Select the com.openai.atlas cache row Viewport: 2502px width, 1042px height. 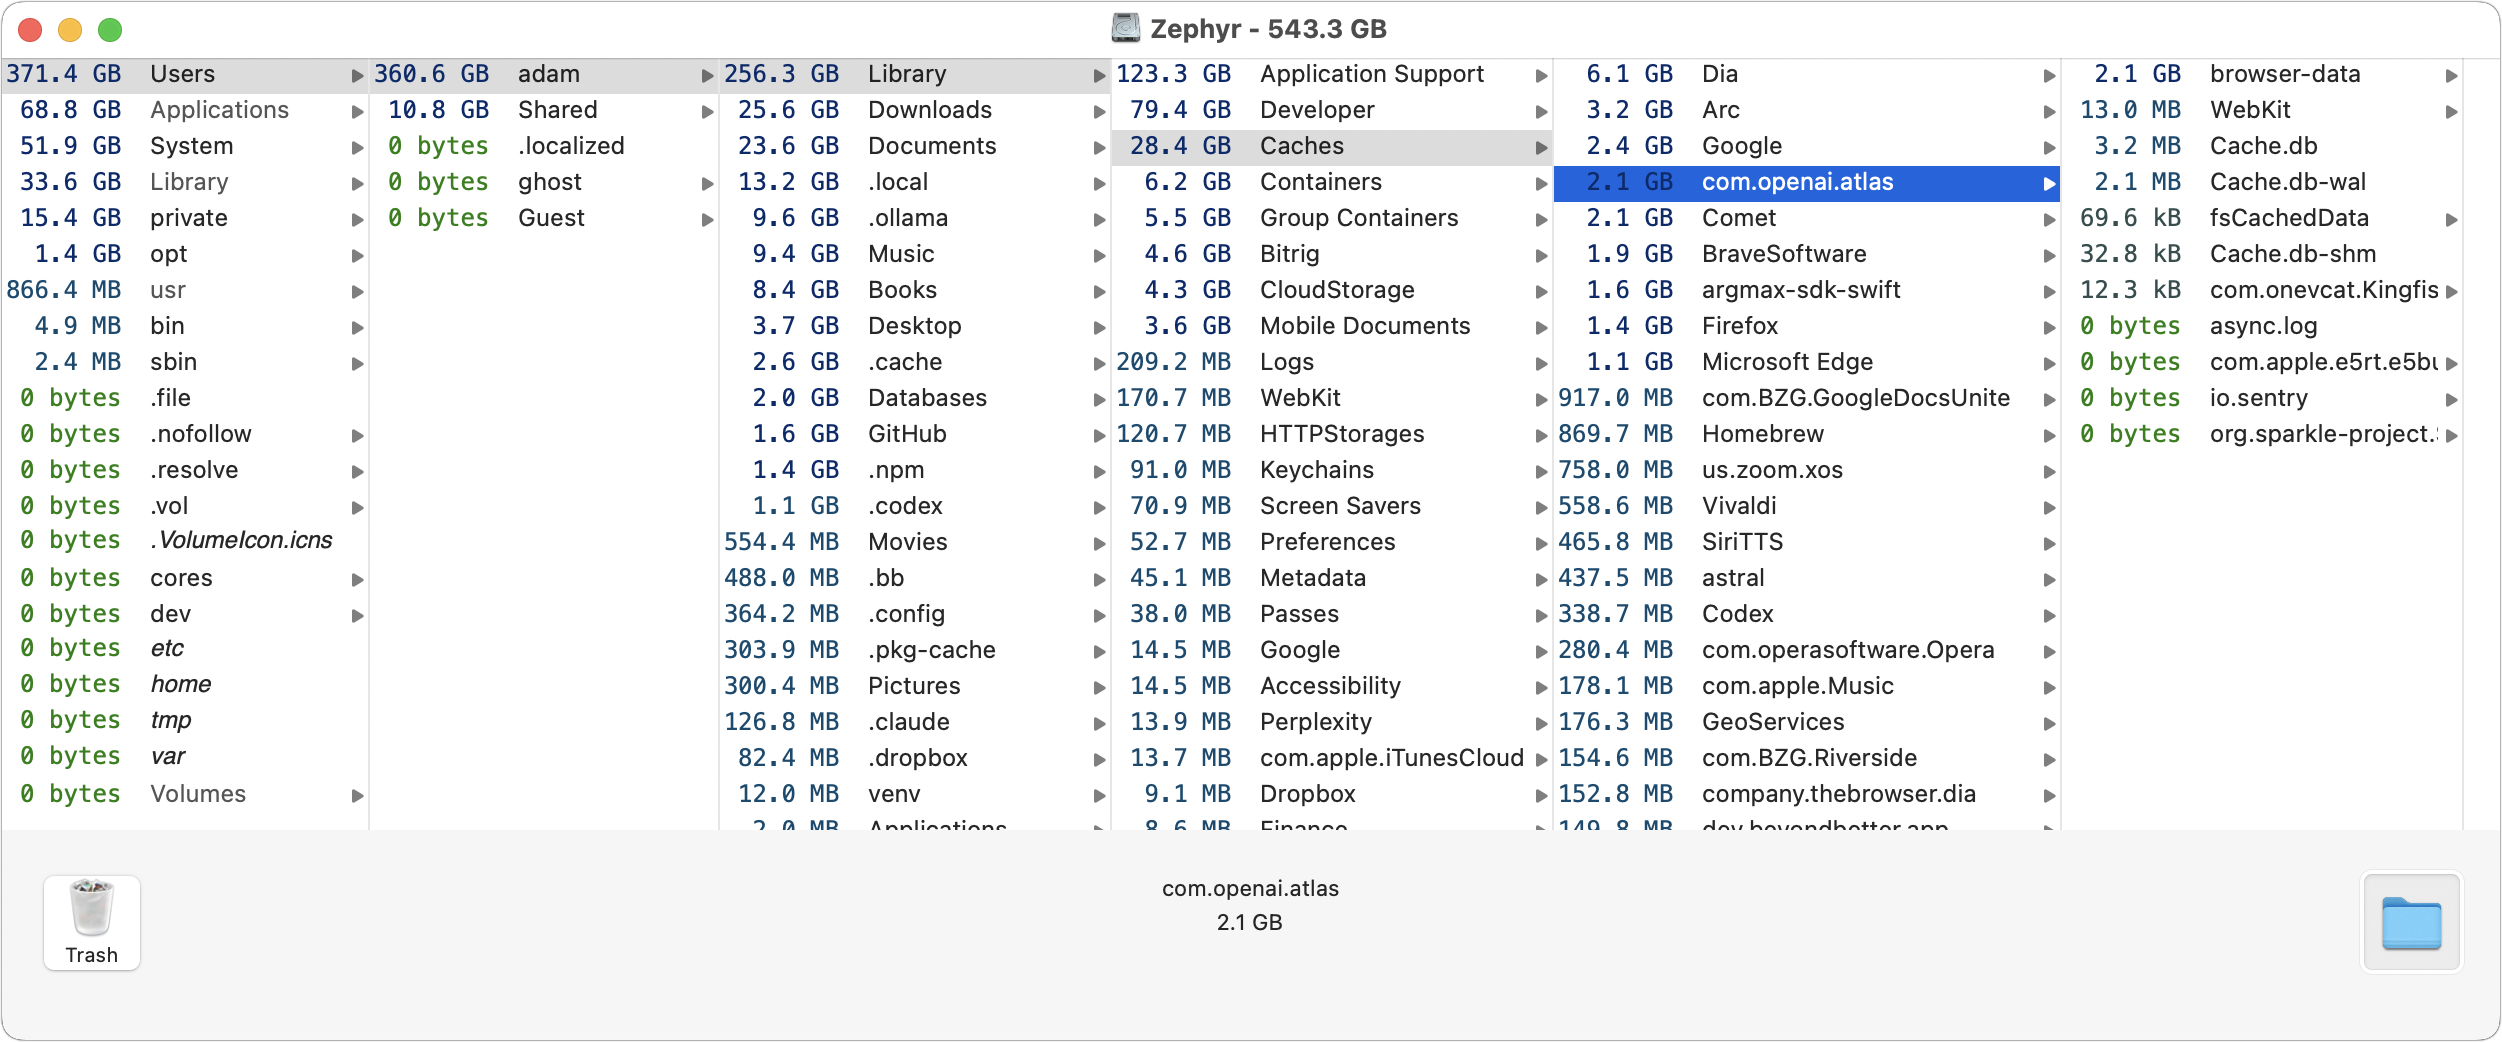(1807, 182)
